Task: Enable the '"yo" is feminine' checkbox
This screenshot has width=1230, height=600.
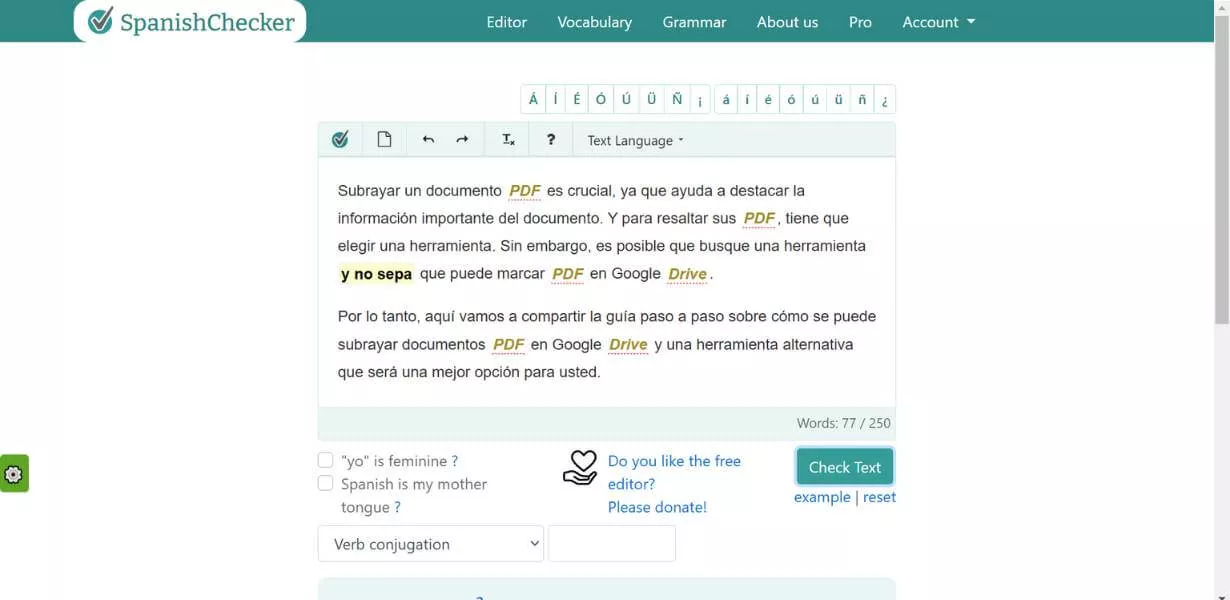Action: 325,460
